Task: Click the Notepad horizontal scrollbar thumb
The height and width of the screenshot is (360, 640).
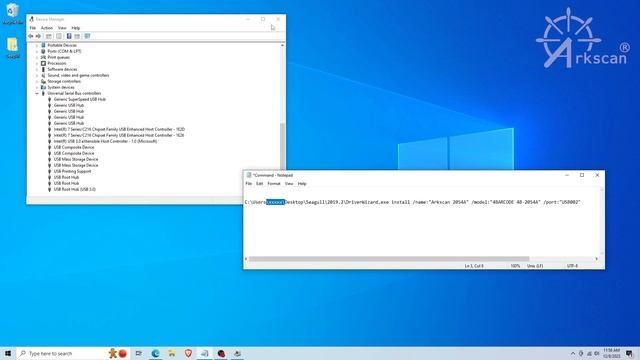Action: [389, 259]
